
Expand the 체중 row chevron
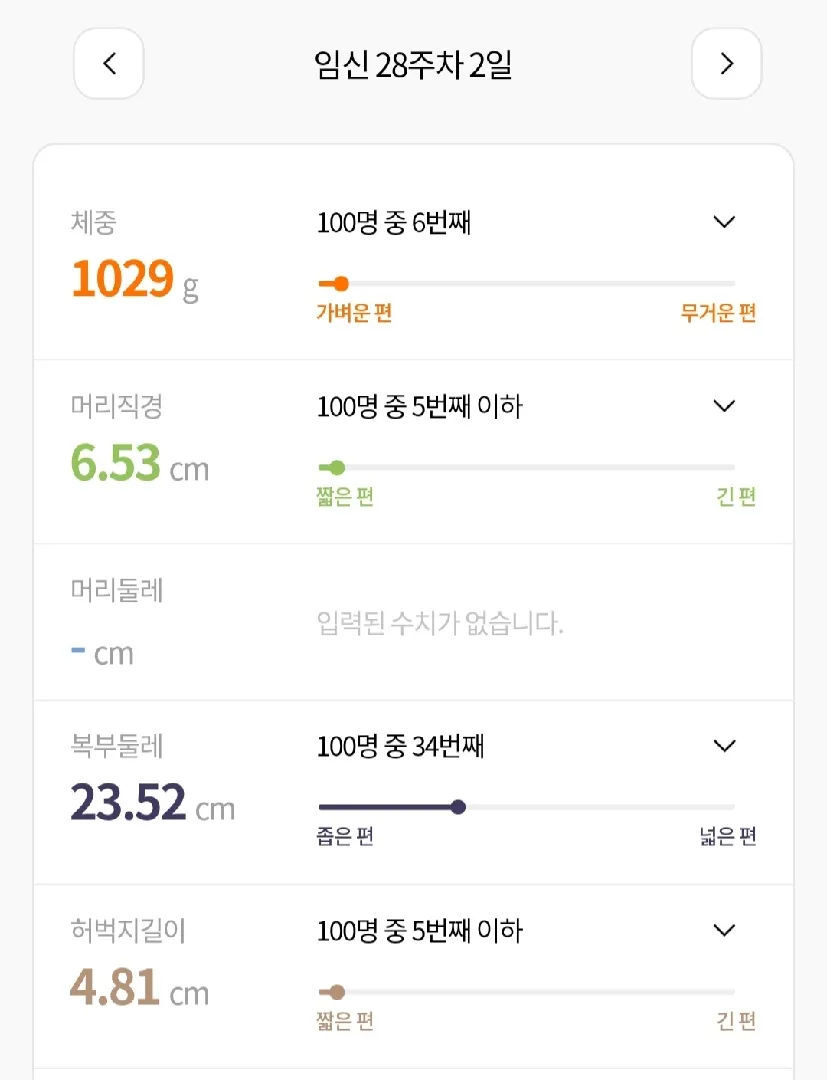[x=724, y=222]
